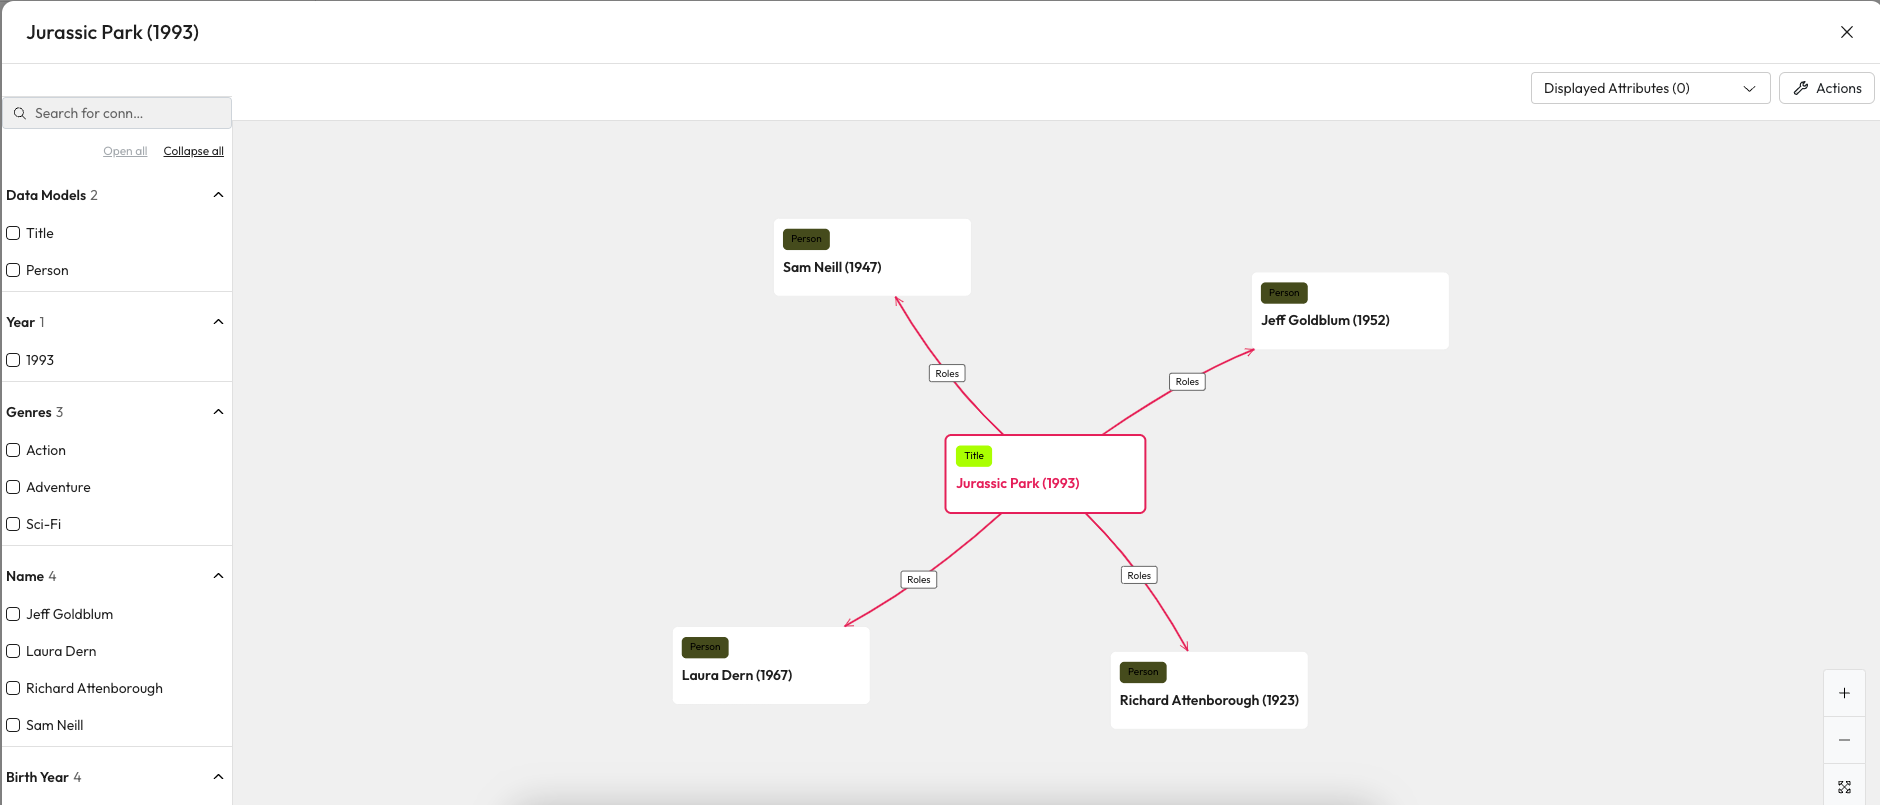Open the Displayed Attributes dropdown
This screenshot has height=805, width=1880.
[1649, 88]
